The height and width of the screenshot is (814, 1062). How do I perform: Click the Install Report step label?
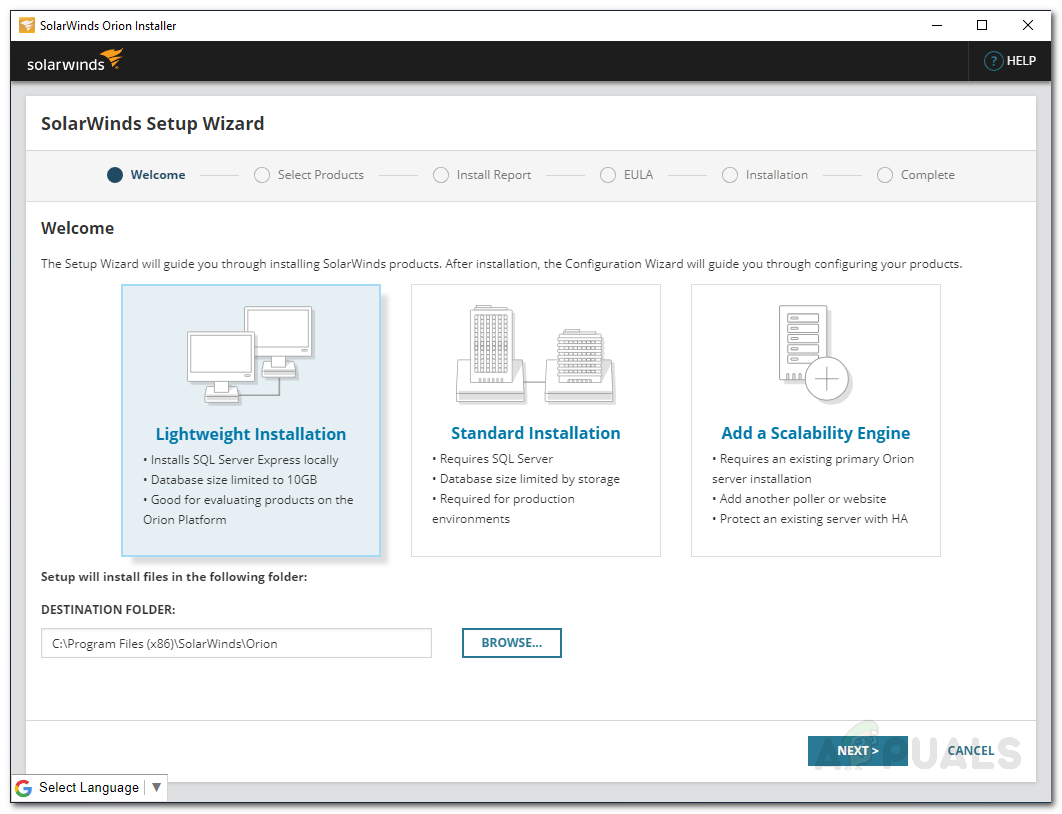coord(494,175)
